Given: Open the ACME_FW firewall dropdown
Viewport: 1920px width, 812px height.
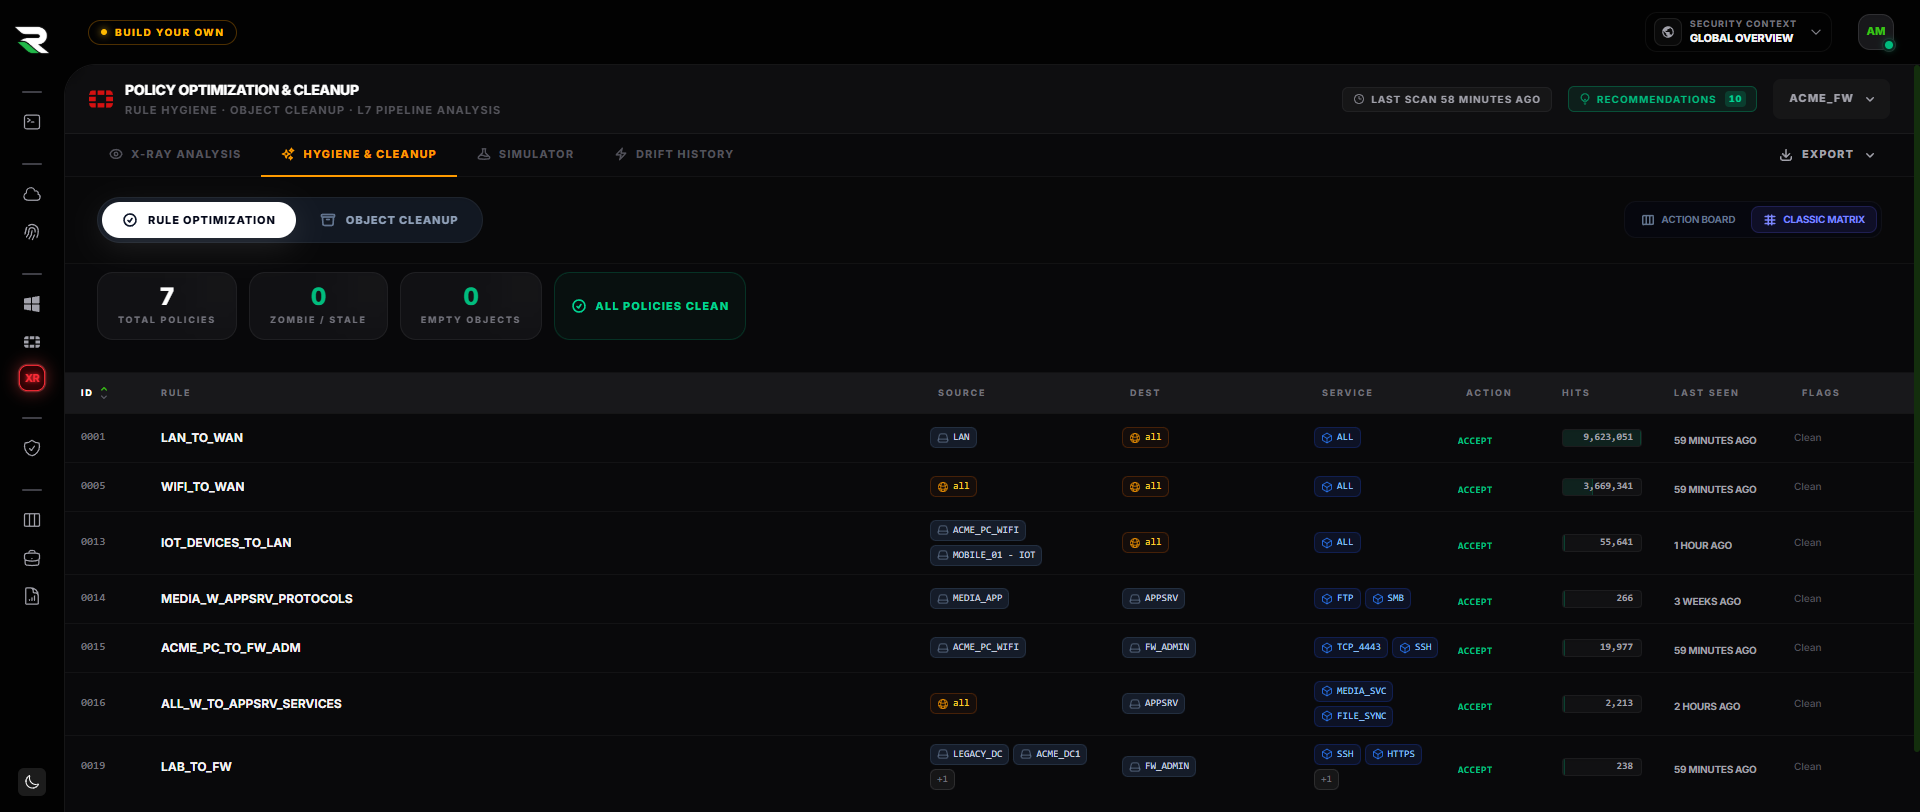Looking at the screenshot, I should click(1831, 99).
